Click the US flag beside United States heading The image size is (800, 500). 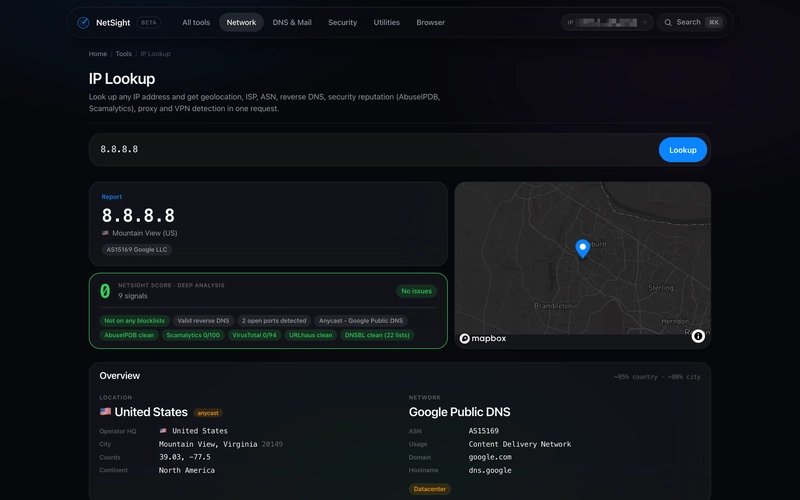click(x=106, y=411)
